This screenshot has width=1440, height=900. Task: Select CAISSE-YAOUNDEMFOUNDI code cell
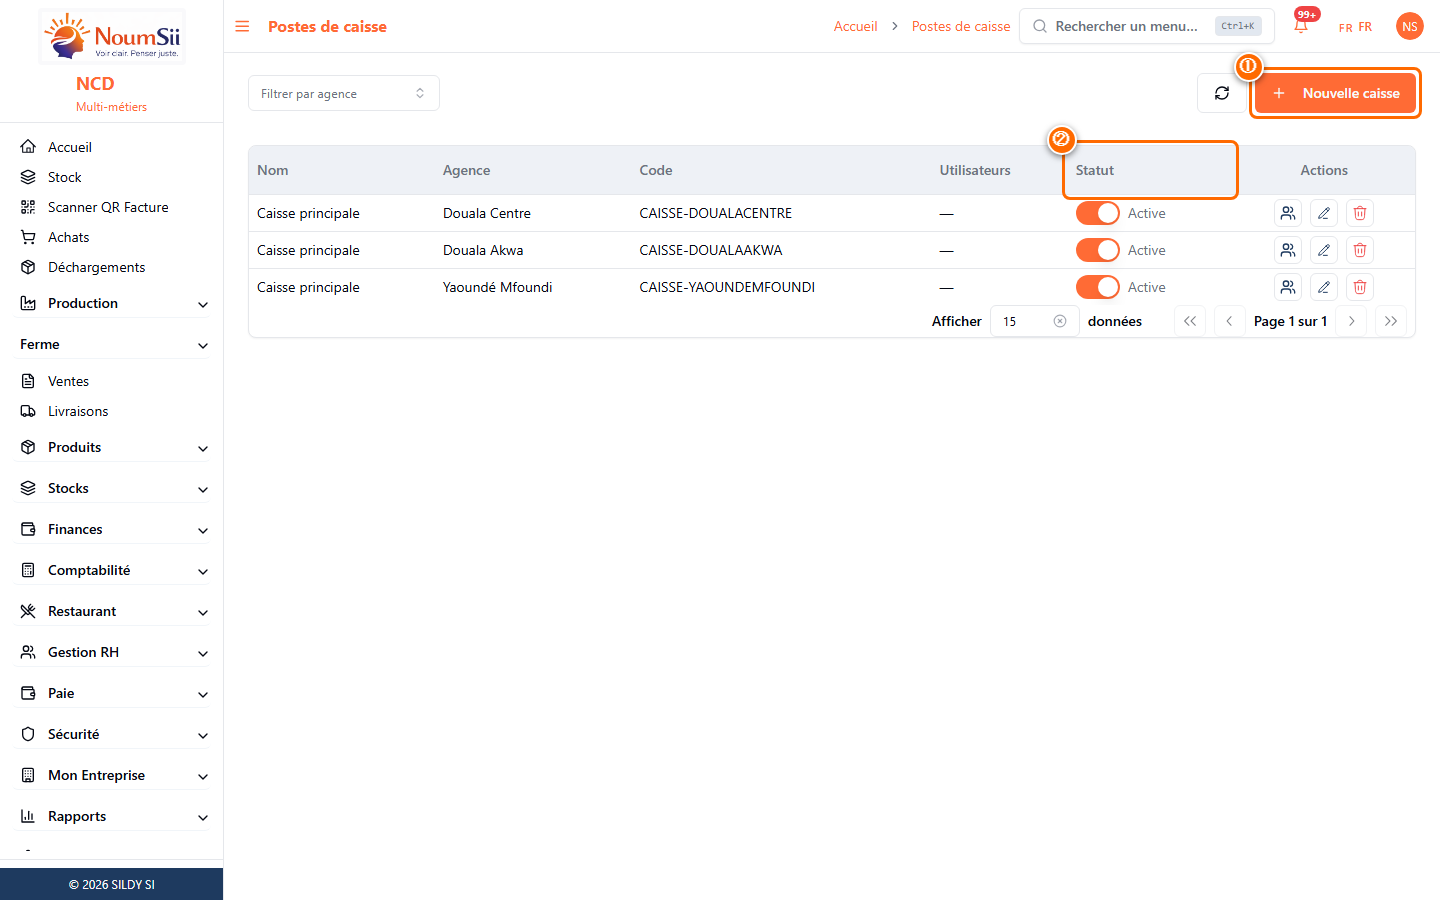(x=727, y=287)
